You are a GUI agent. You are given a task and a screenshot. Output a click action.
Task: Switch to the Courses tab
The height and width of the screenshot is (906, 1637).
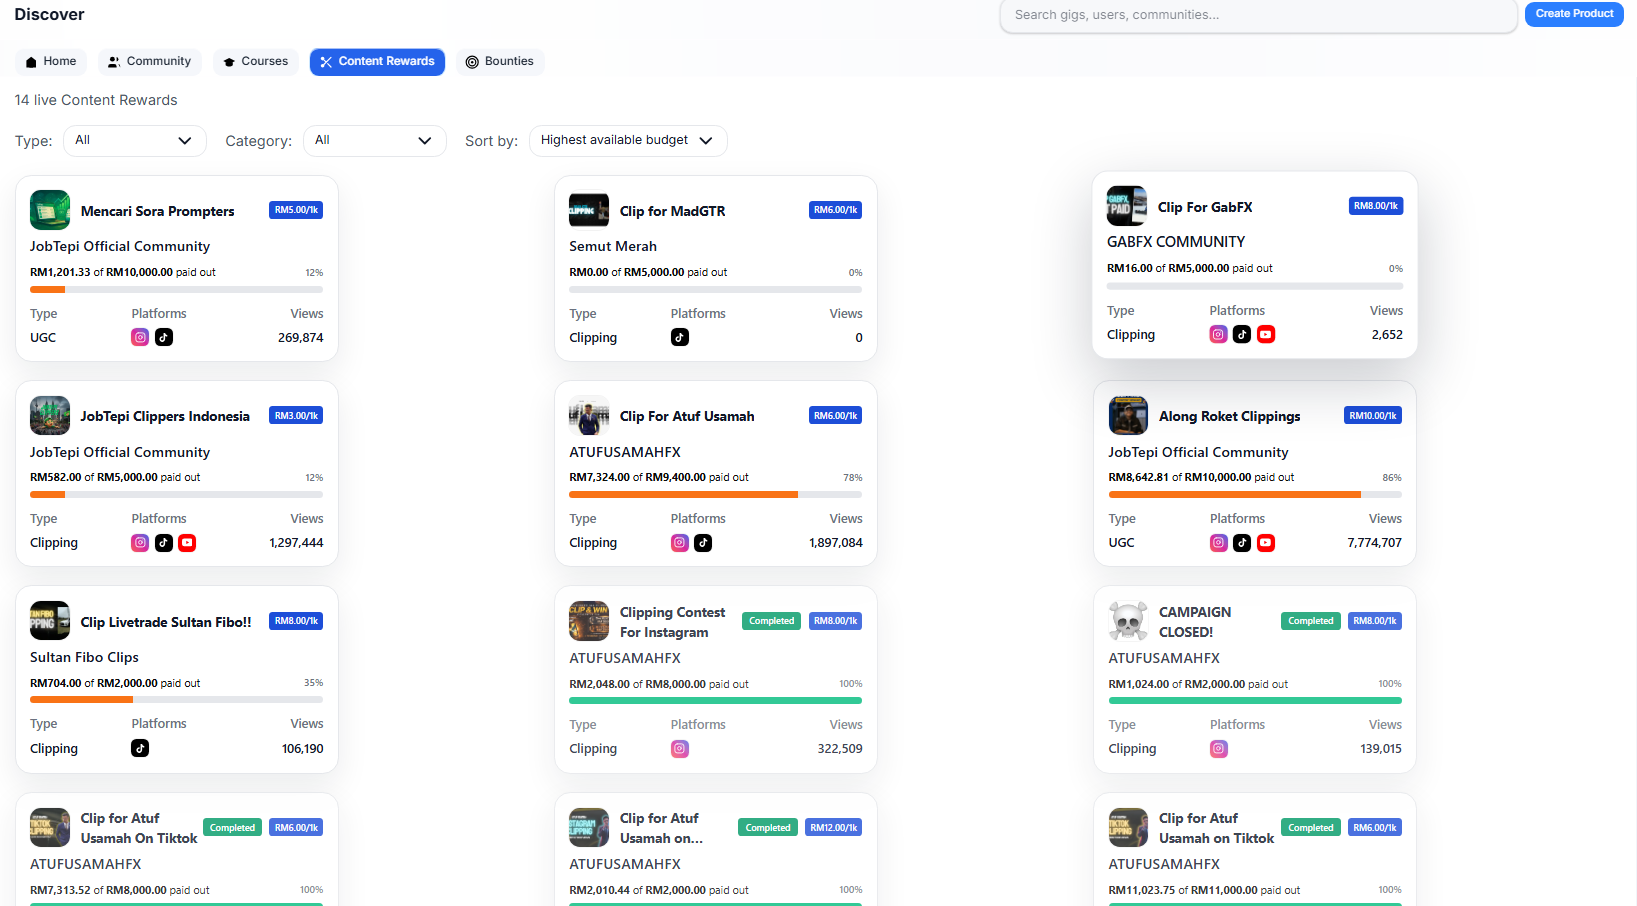[256, 62]
